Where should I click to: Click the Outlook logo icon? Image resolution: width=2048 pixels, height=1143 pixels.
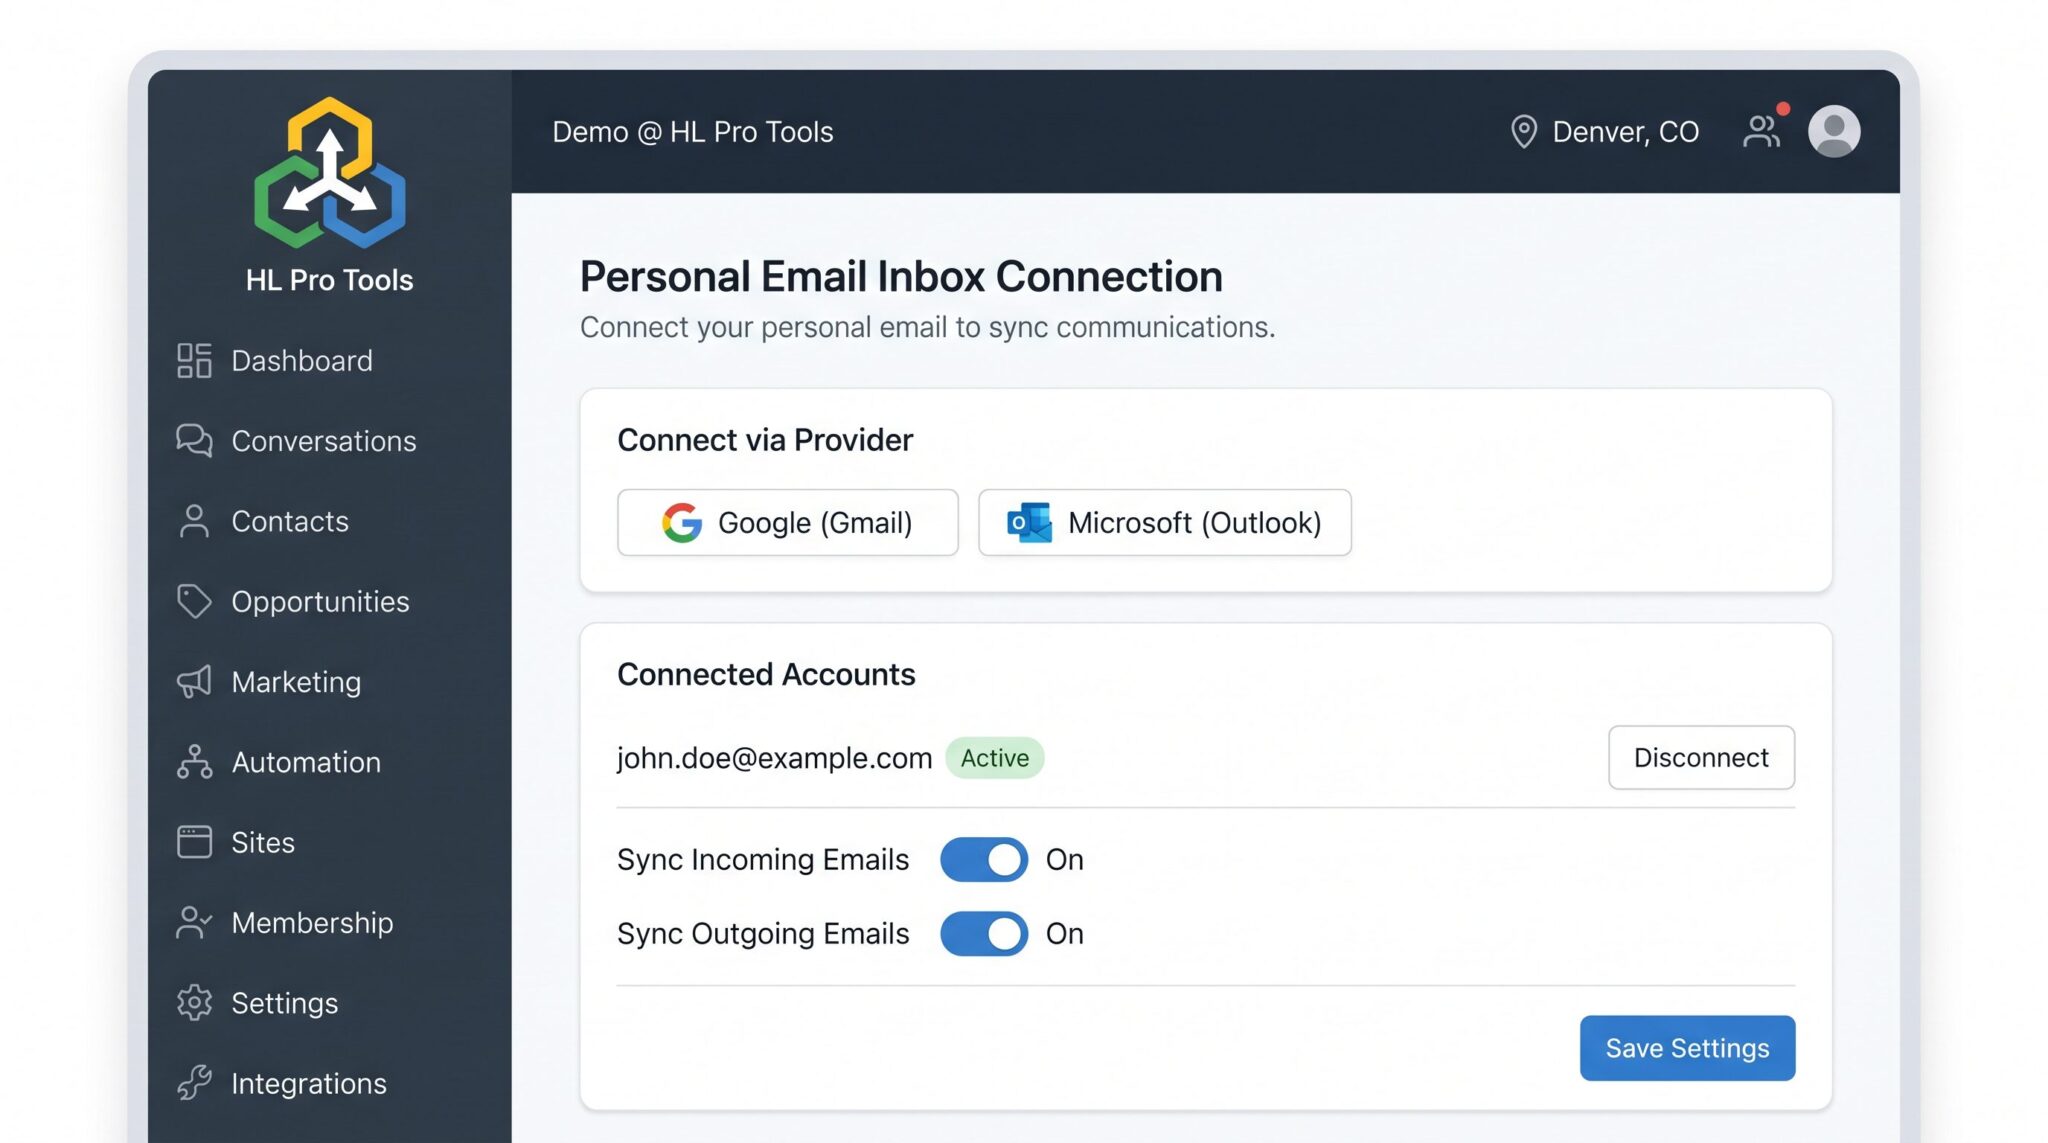1029,522
